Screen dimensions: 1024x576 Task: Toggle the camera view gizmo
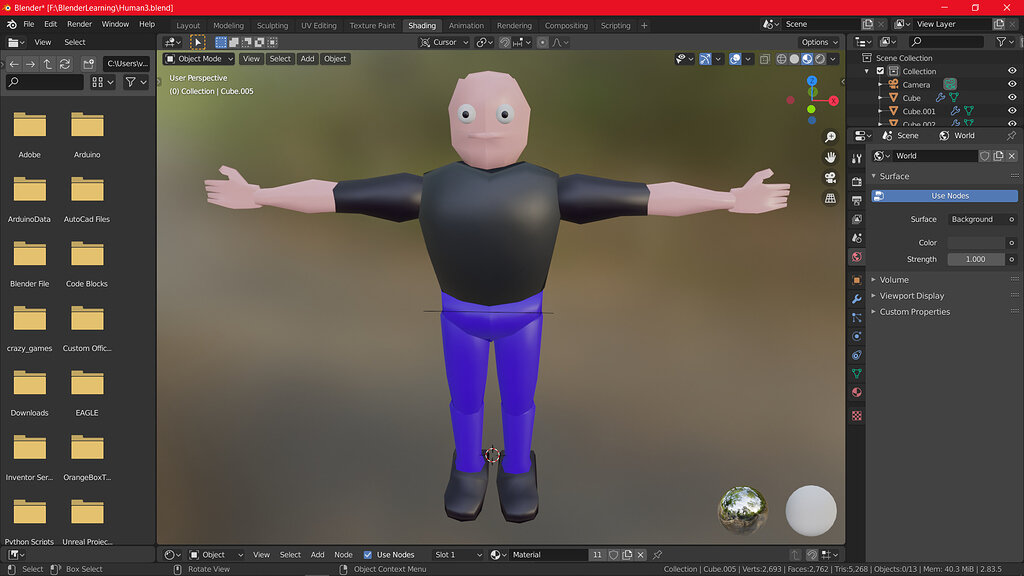pyautogui.click(x=830, y=178)
